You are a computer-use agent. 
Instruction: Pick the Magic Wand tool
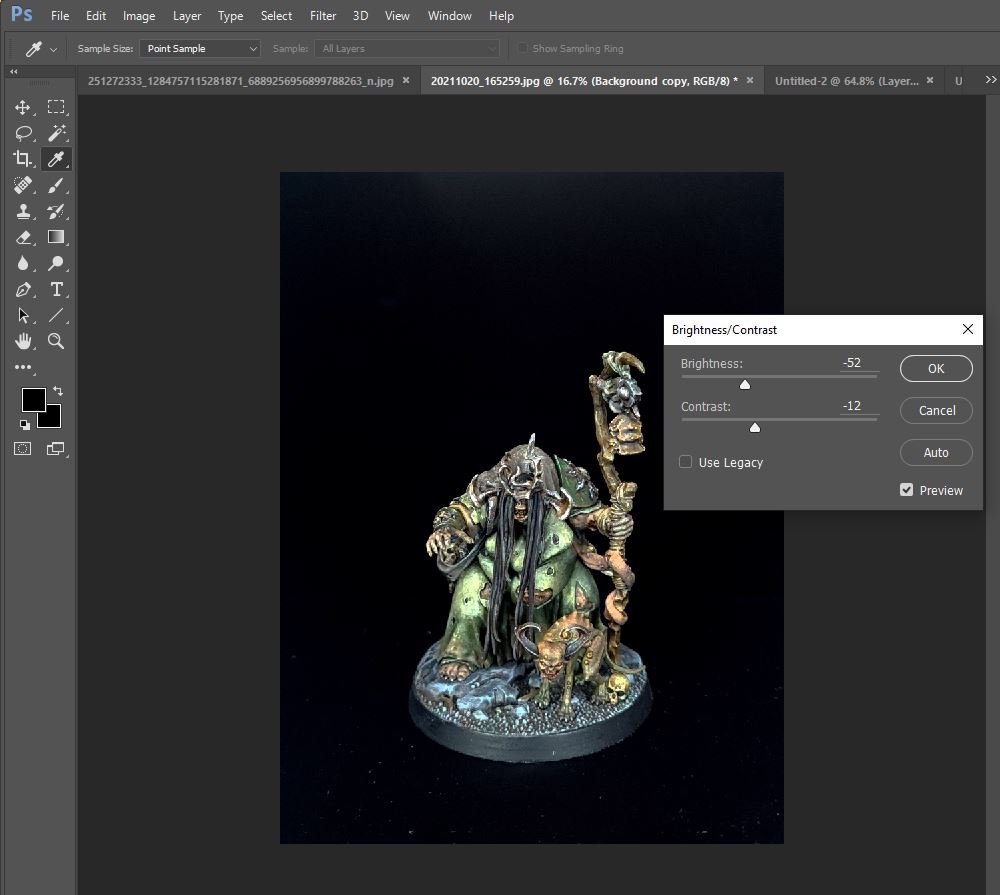pos(57,133)
